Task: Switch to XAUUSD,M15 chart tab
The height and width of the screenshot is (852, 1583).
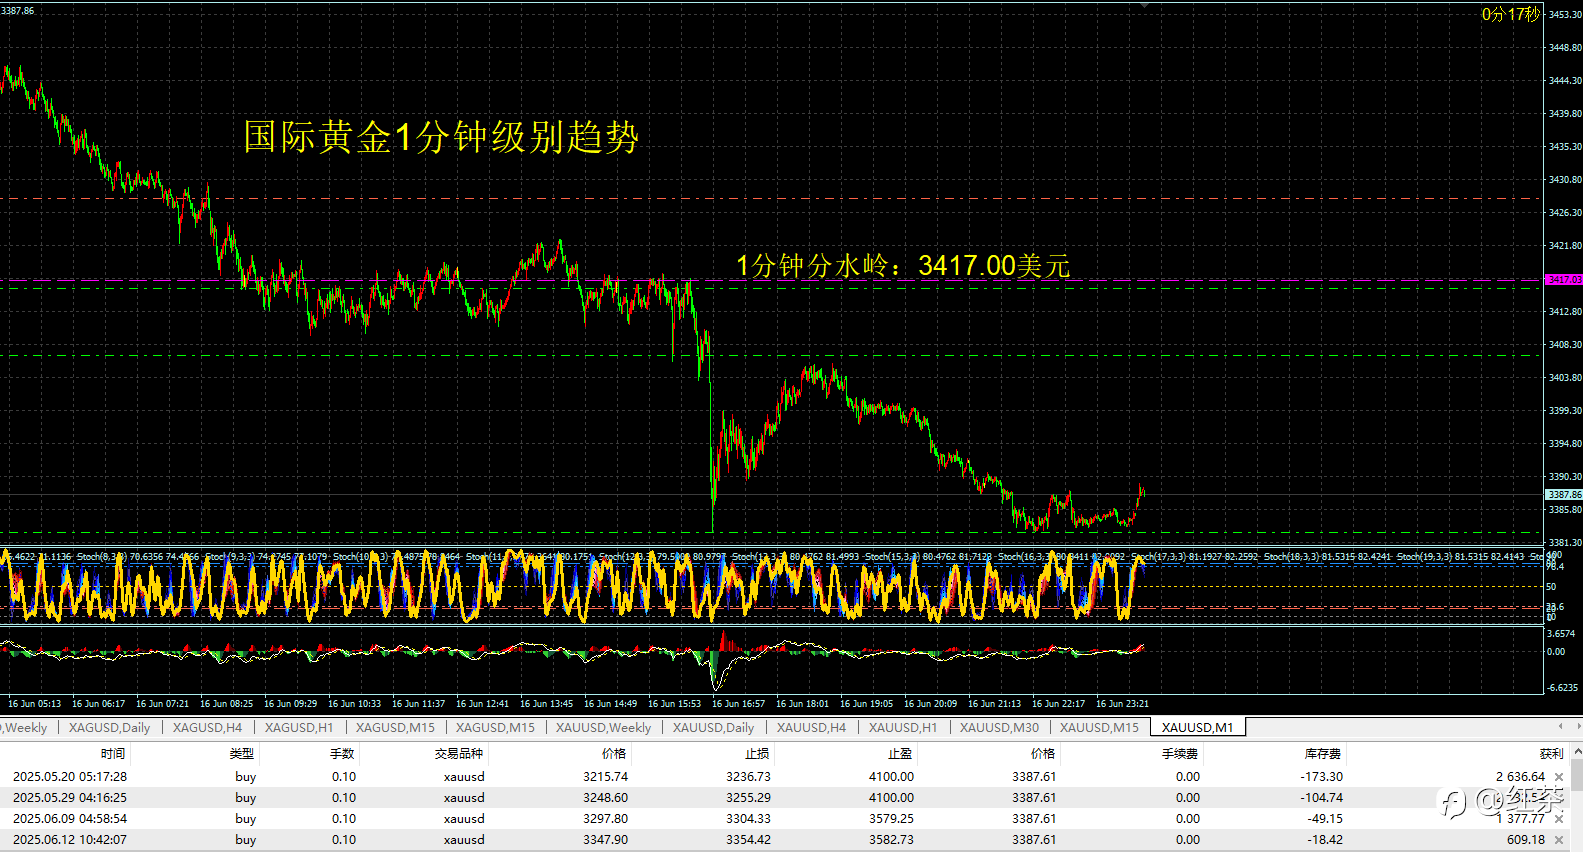Action: pos(1099,727)
